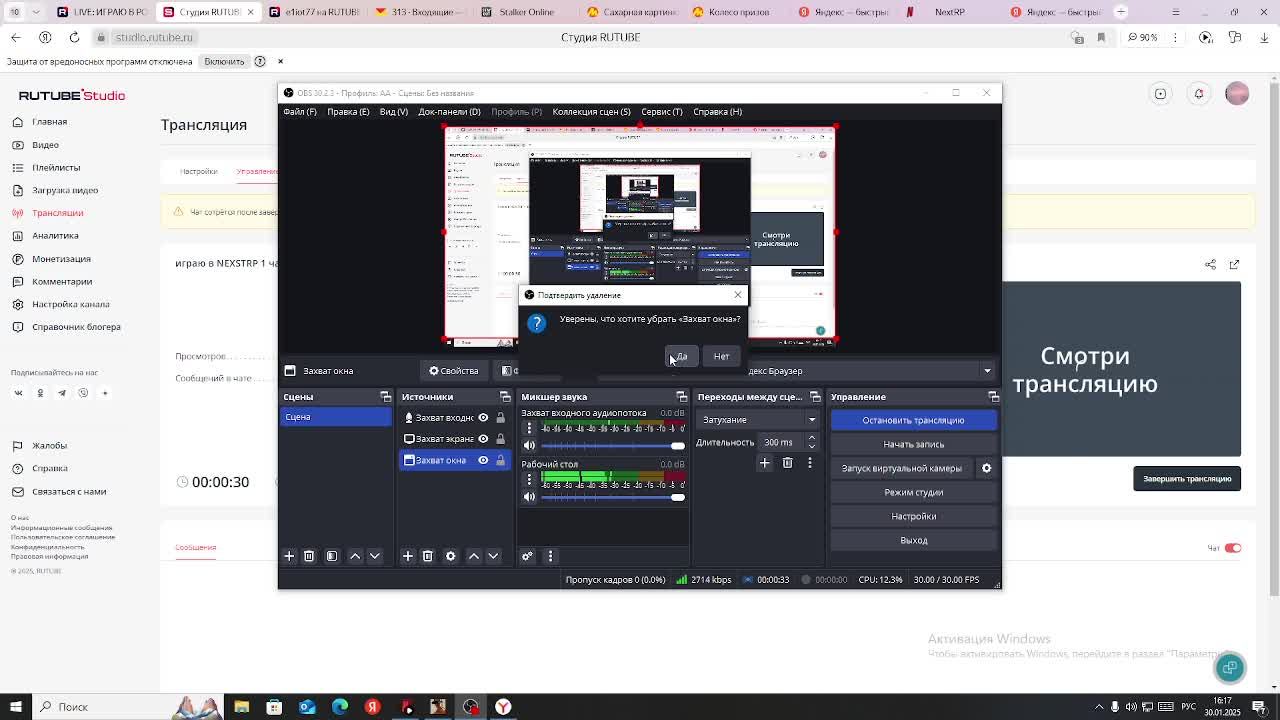Open Свойства for selected source
Image resolution: width=1280 pixels, height=720 pixels.
pos(454,371)
